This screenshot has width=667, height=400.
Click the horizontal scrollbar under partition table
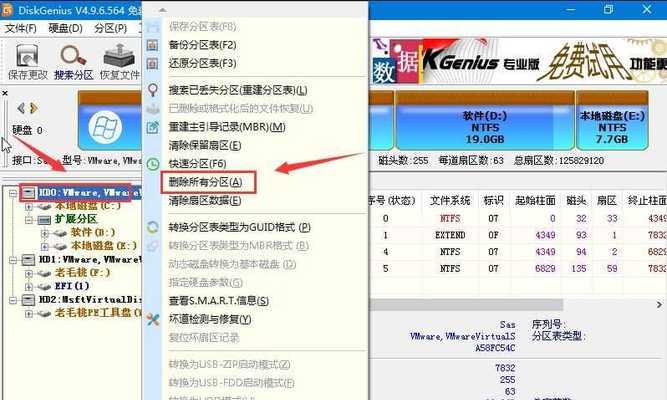[x=466, y=305]
